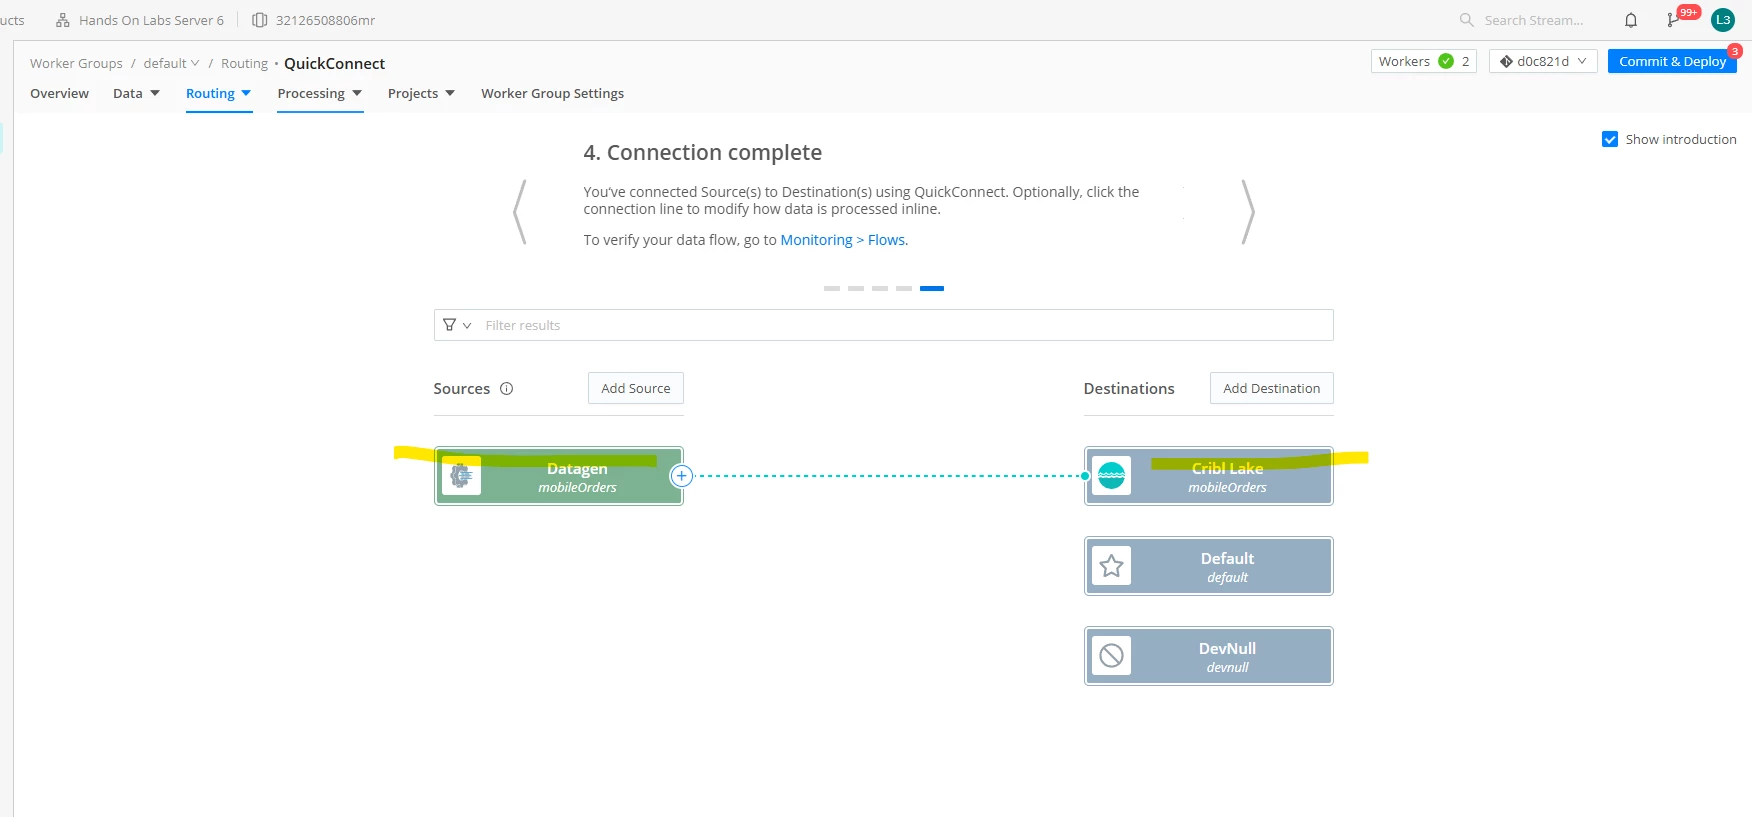Click the notifications bell icon
The height and width of the screenshot is (817, 1752).
pos(1631,20)
